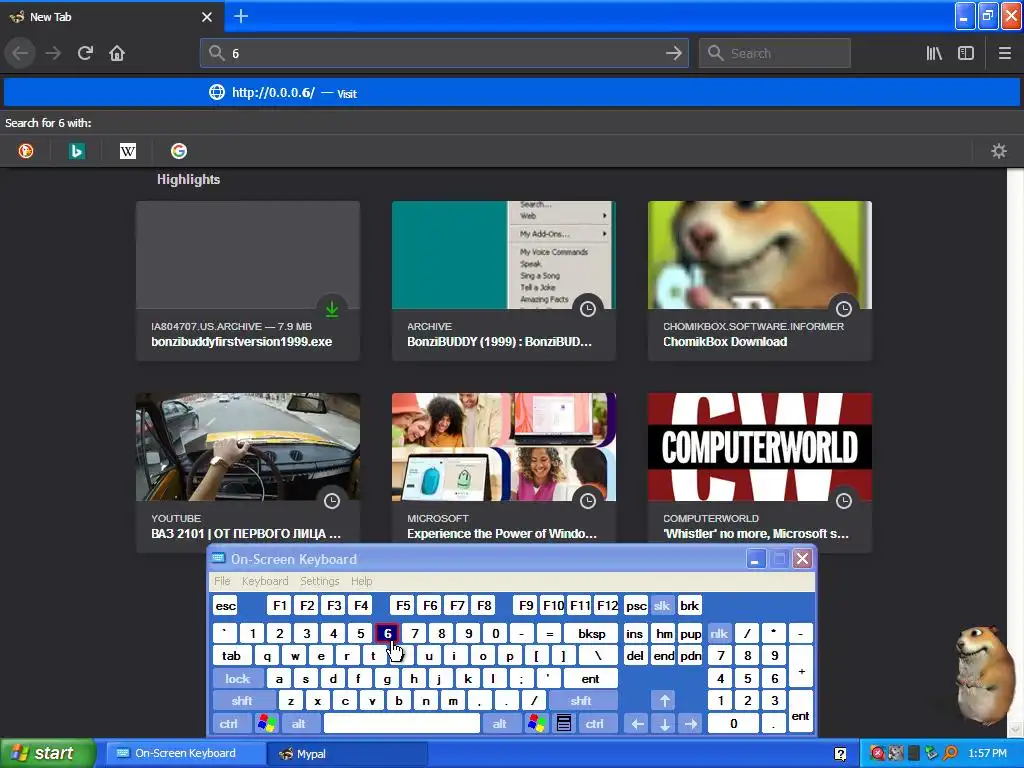Open the Help menu of On-Screen Keyboard
Image resolution: width=1024 pixels, height=768 pixels.
tap(361, 581)
